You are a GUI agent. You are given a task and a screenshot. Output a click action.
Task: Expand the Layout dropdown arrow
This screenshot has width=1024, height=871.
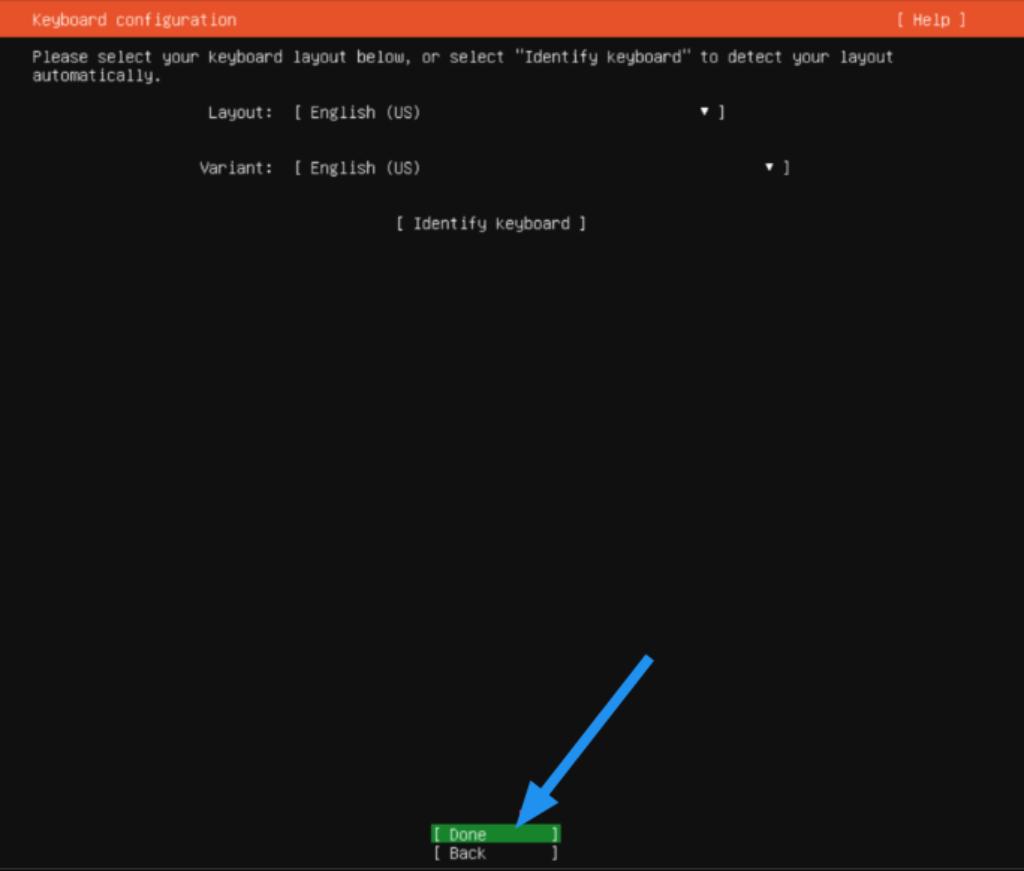pos(705,112)
